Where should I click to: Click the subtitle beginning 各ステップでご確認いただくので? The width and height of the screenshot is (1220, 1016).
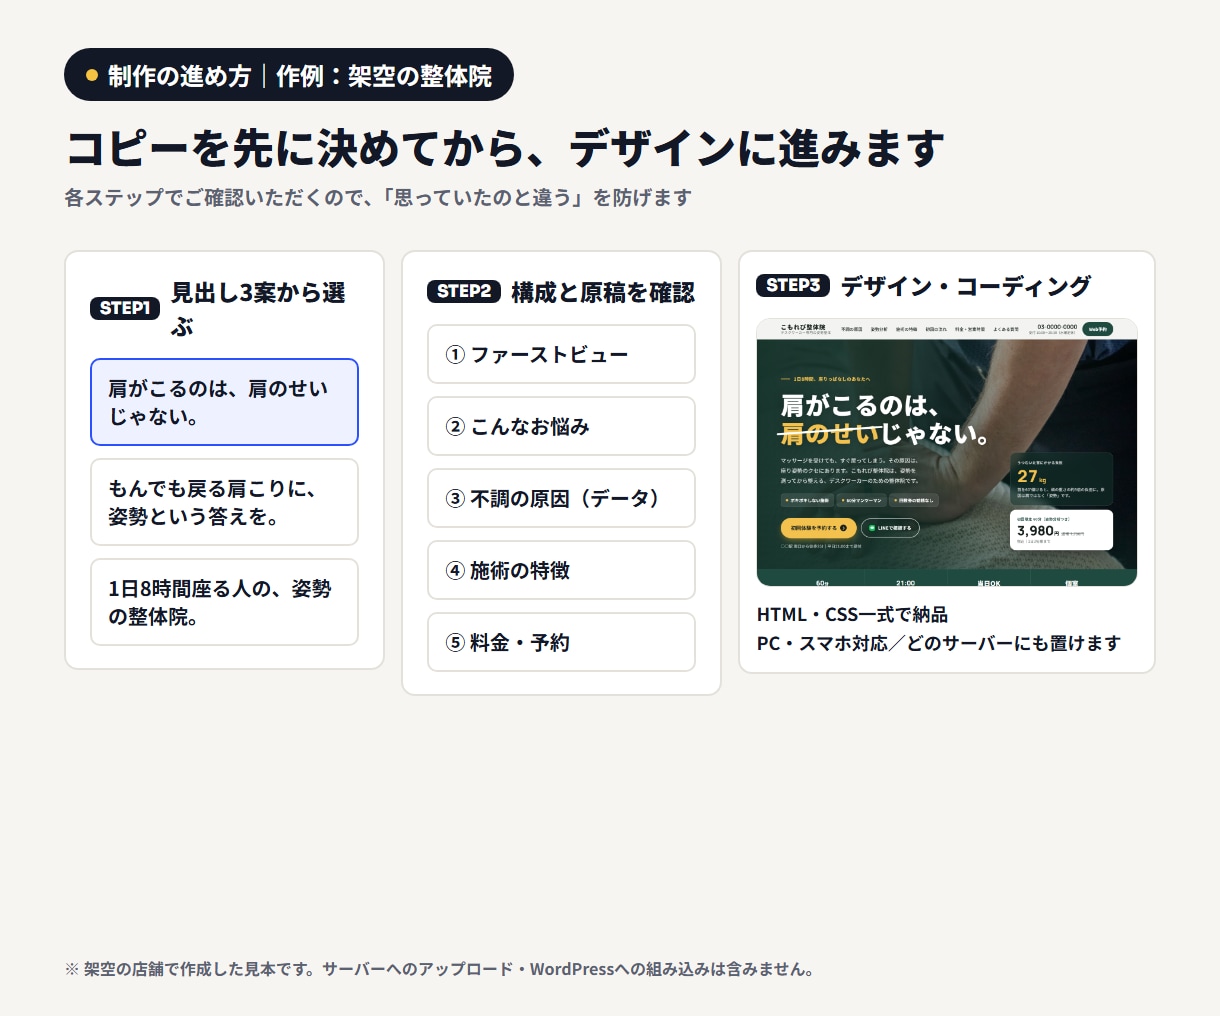point(378,197)
